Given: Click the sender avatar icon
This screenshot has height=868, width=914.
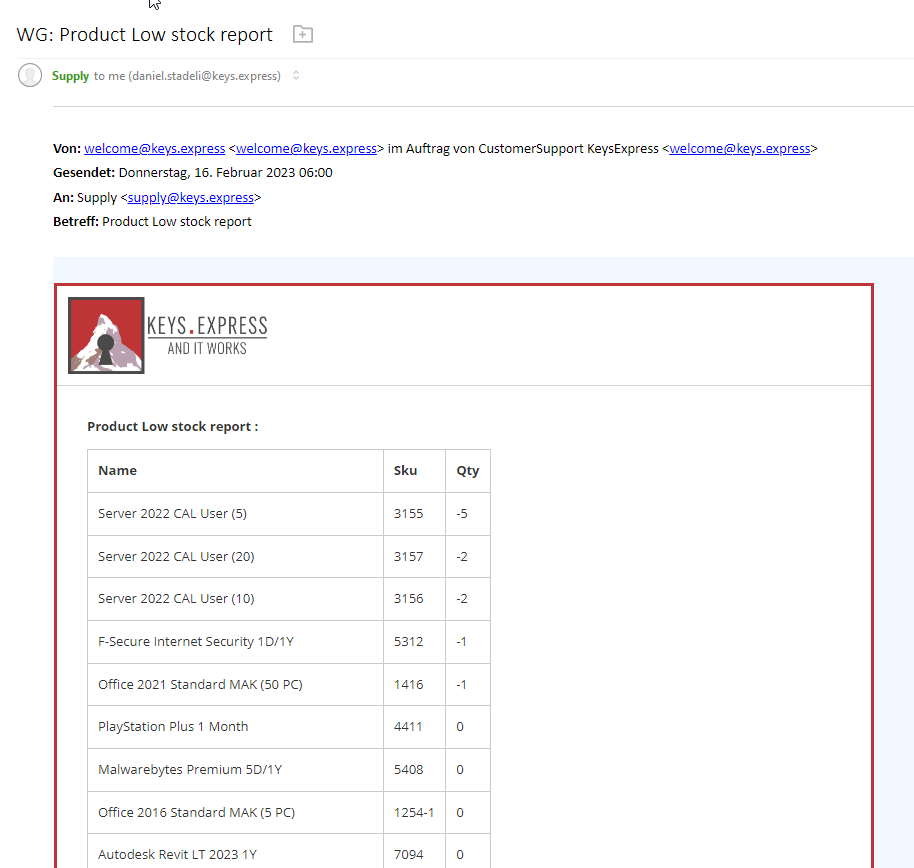Looking at the screenshot, I should (30, 75).
